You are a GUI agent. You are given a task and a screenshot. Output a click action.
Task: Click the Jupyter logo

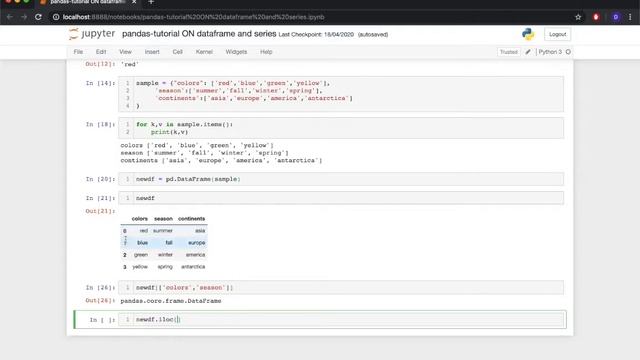(92, 33)
